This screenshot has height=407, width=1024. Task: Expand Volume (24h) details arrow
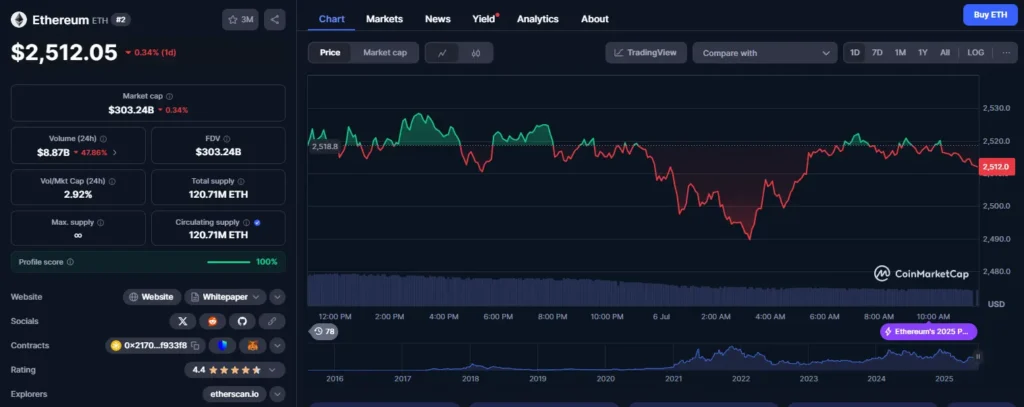[x=115, y=152]
